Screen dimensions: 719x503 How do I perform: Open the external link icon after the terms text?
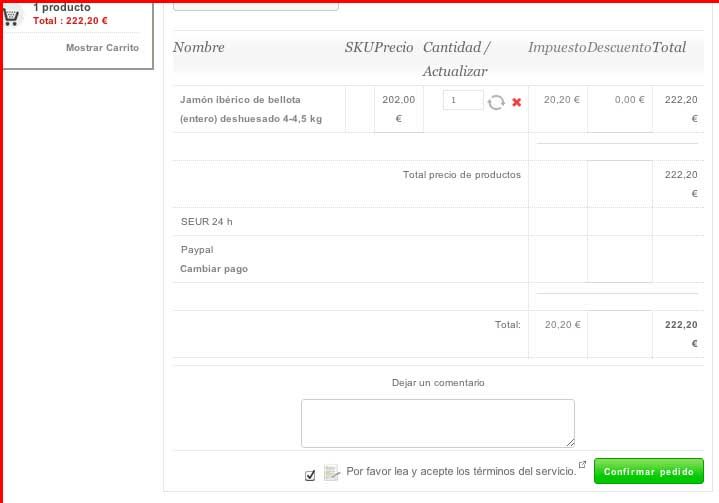point(582,464)
